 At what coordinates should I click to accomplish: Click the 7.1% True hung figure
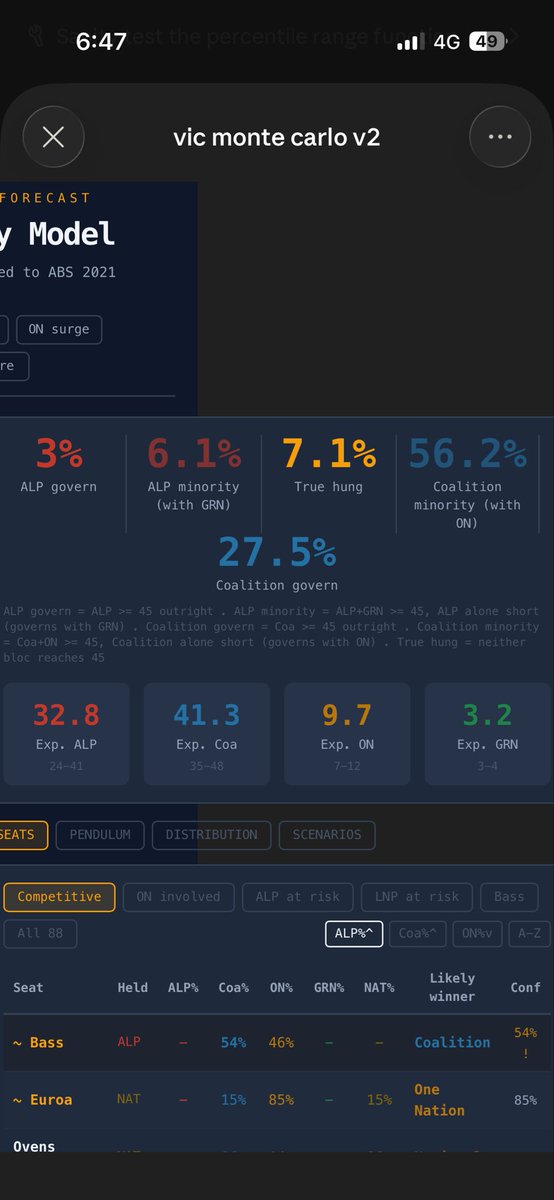pyautogui.click(x=329, y=454)
